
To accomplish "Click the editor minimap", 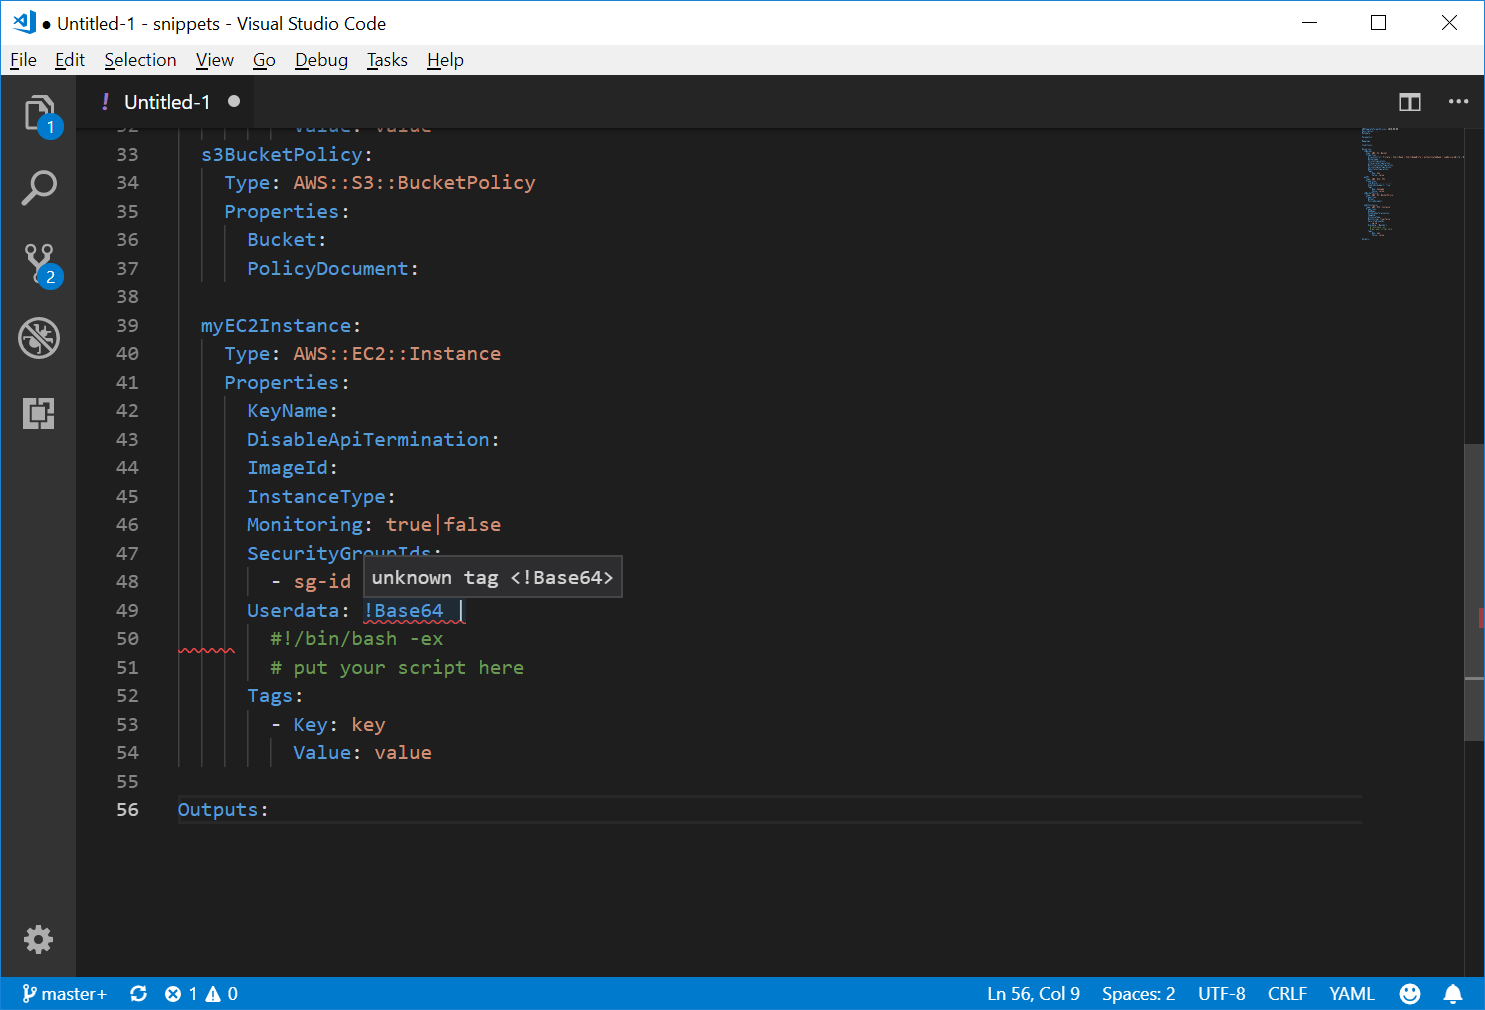I will point(1410,190).
